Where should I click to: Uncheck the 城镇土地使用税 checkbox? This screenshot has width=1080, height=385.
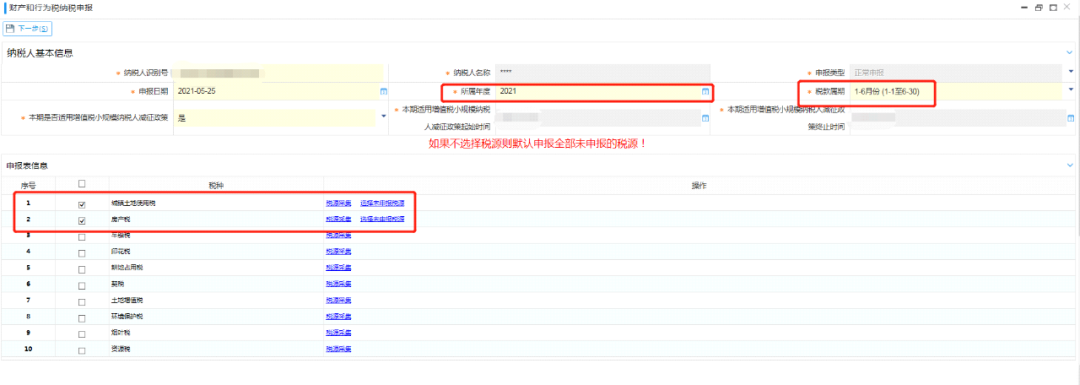point(83,205)
